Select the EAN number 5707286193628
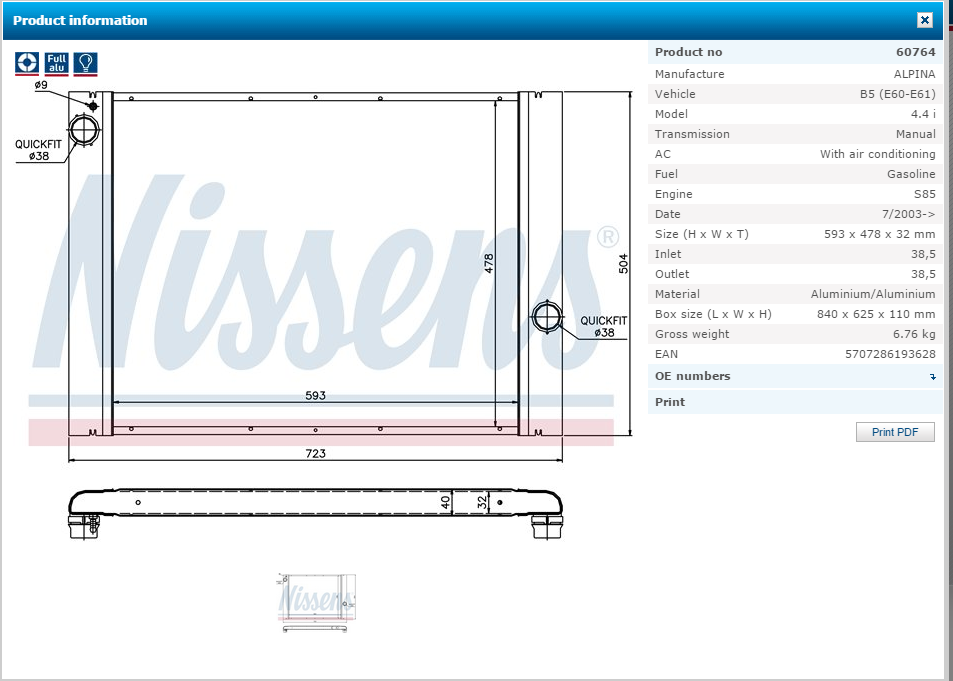 [x=890, y=354]
